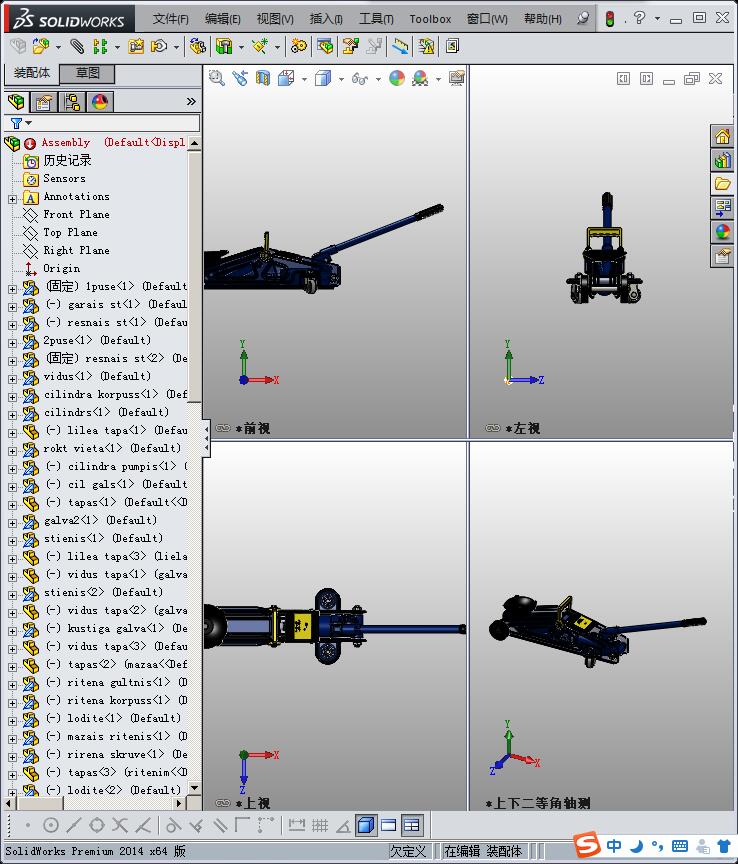Open the Hide/Show Items dropdown arrow

pos(378,79)
